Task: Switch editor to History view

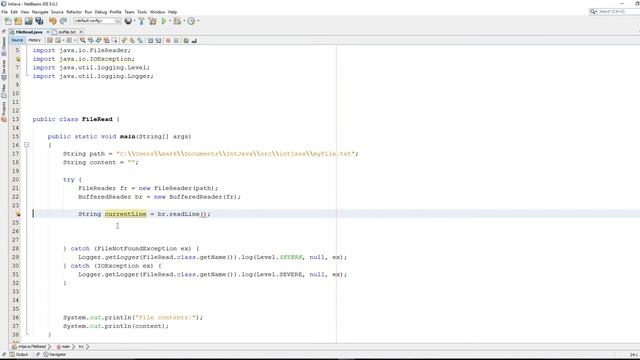Action: (x=34, y=40)
